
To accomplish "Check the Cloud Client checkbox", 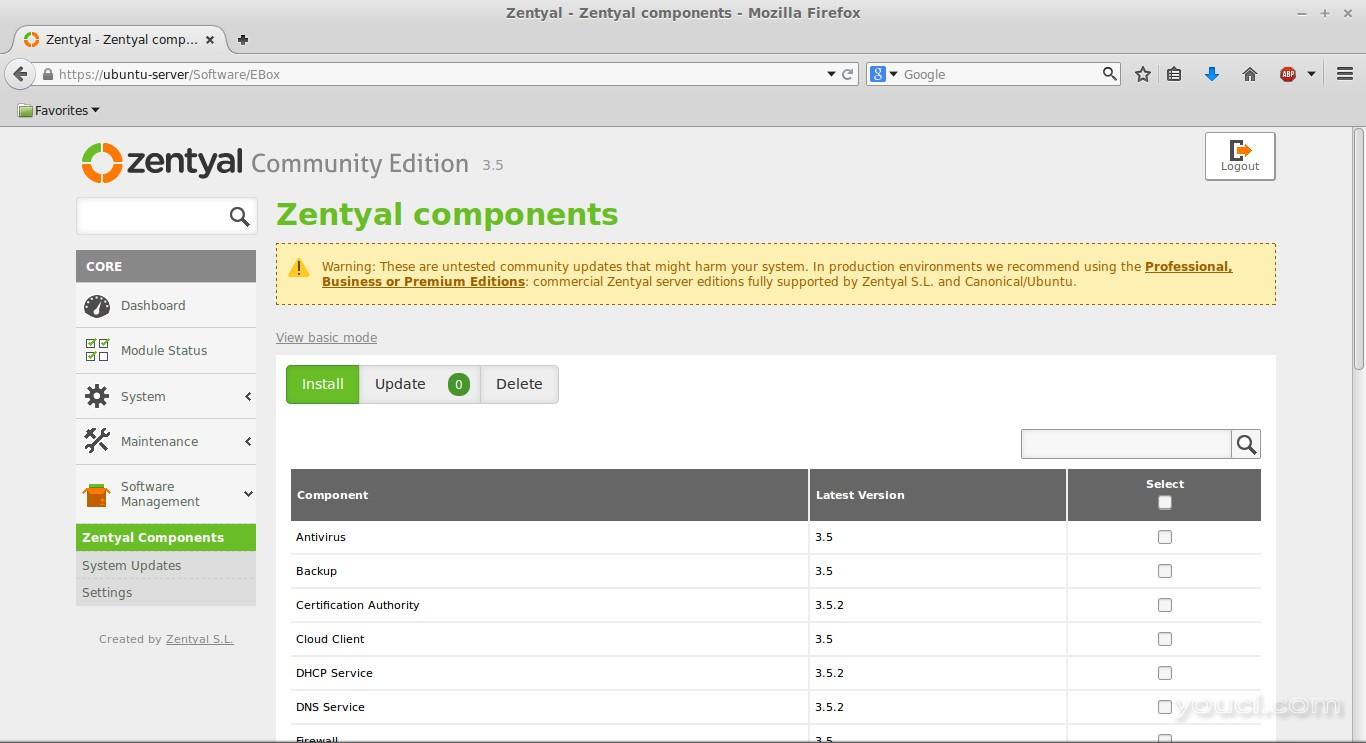I will tap(1164, 639).
